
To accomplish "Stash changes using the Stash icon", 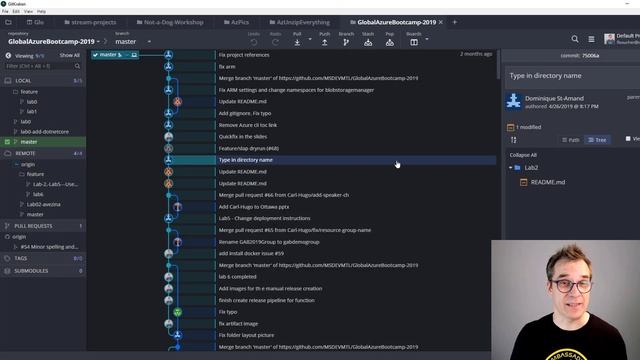I will [368, 42].
